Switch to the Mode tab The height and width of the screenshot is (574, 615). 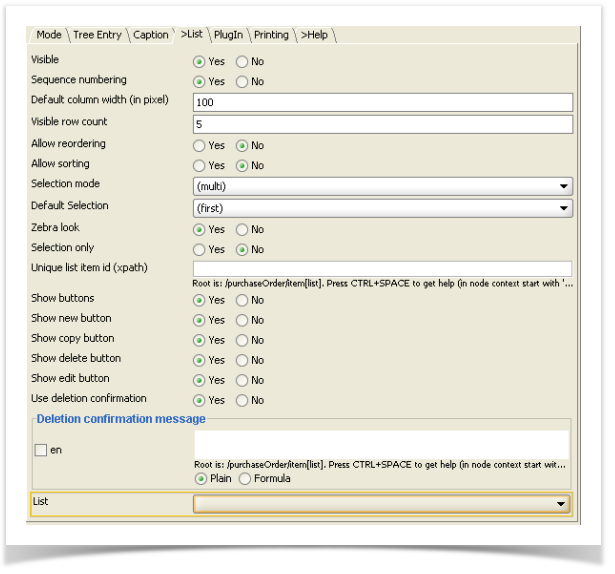(48, 35)
